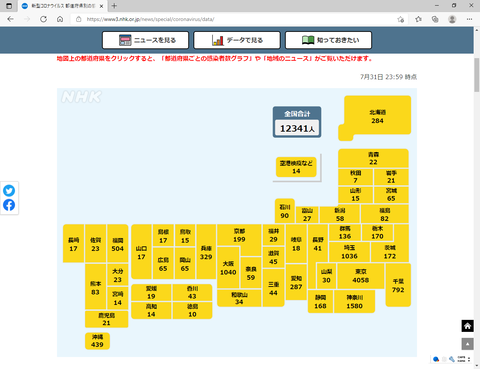
Task: Select Saitama tile showing 1036
Action: [349, 252]
